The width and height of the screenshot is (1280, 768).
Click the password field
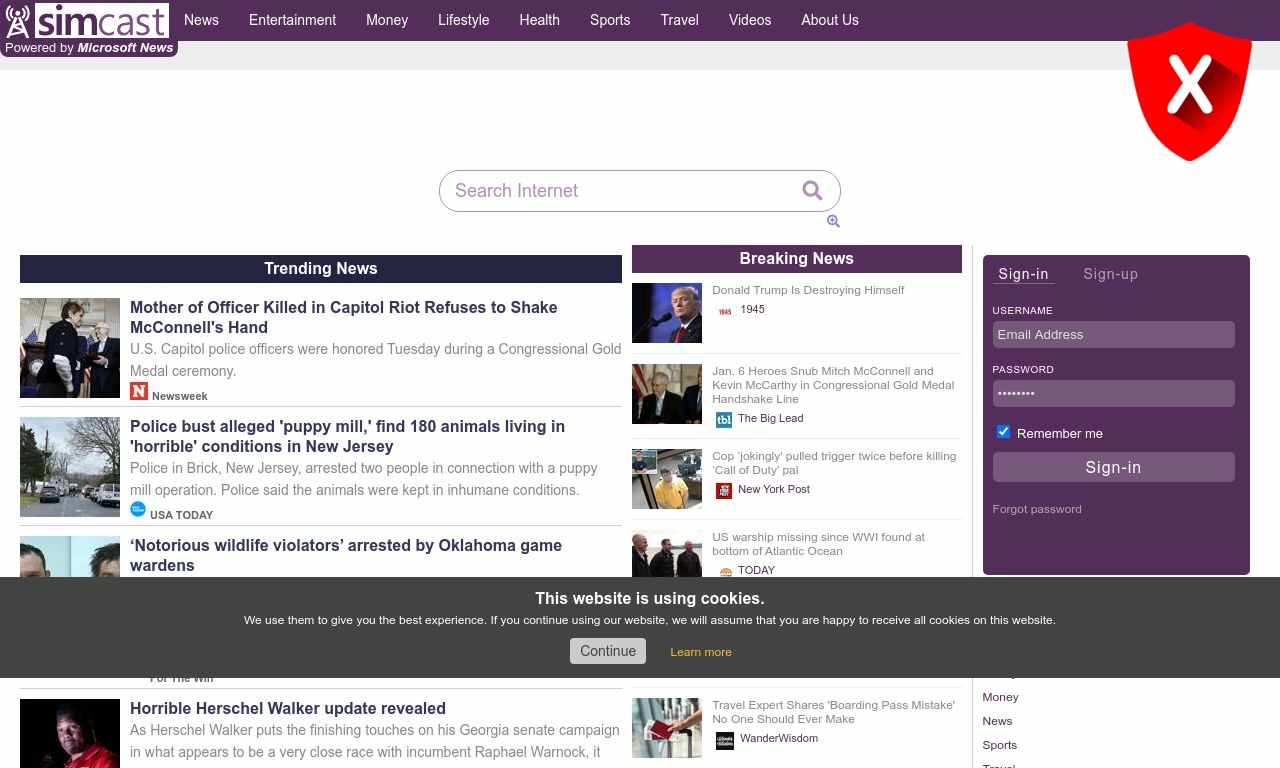click(1114, 394)
